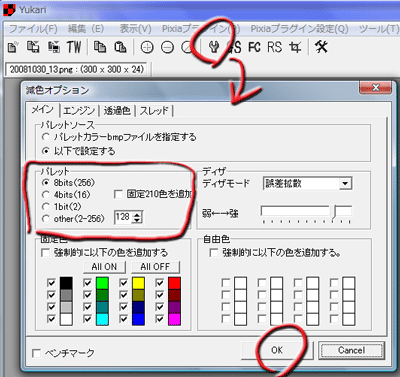Uncheck the box beside the cyan swatch
Viewport: 400px width, 377px height.
88,319
